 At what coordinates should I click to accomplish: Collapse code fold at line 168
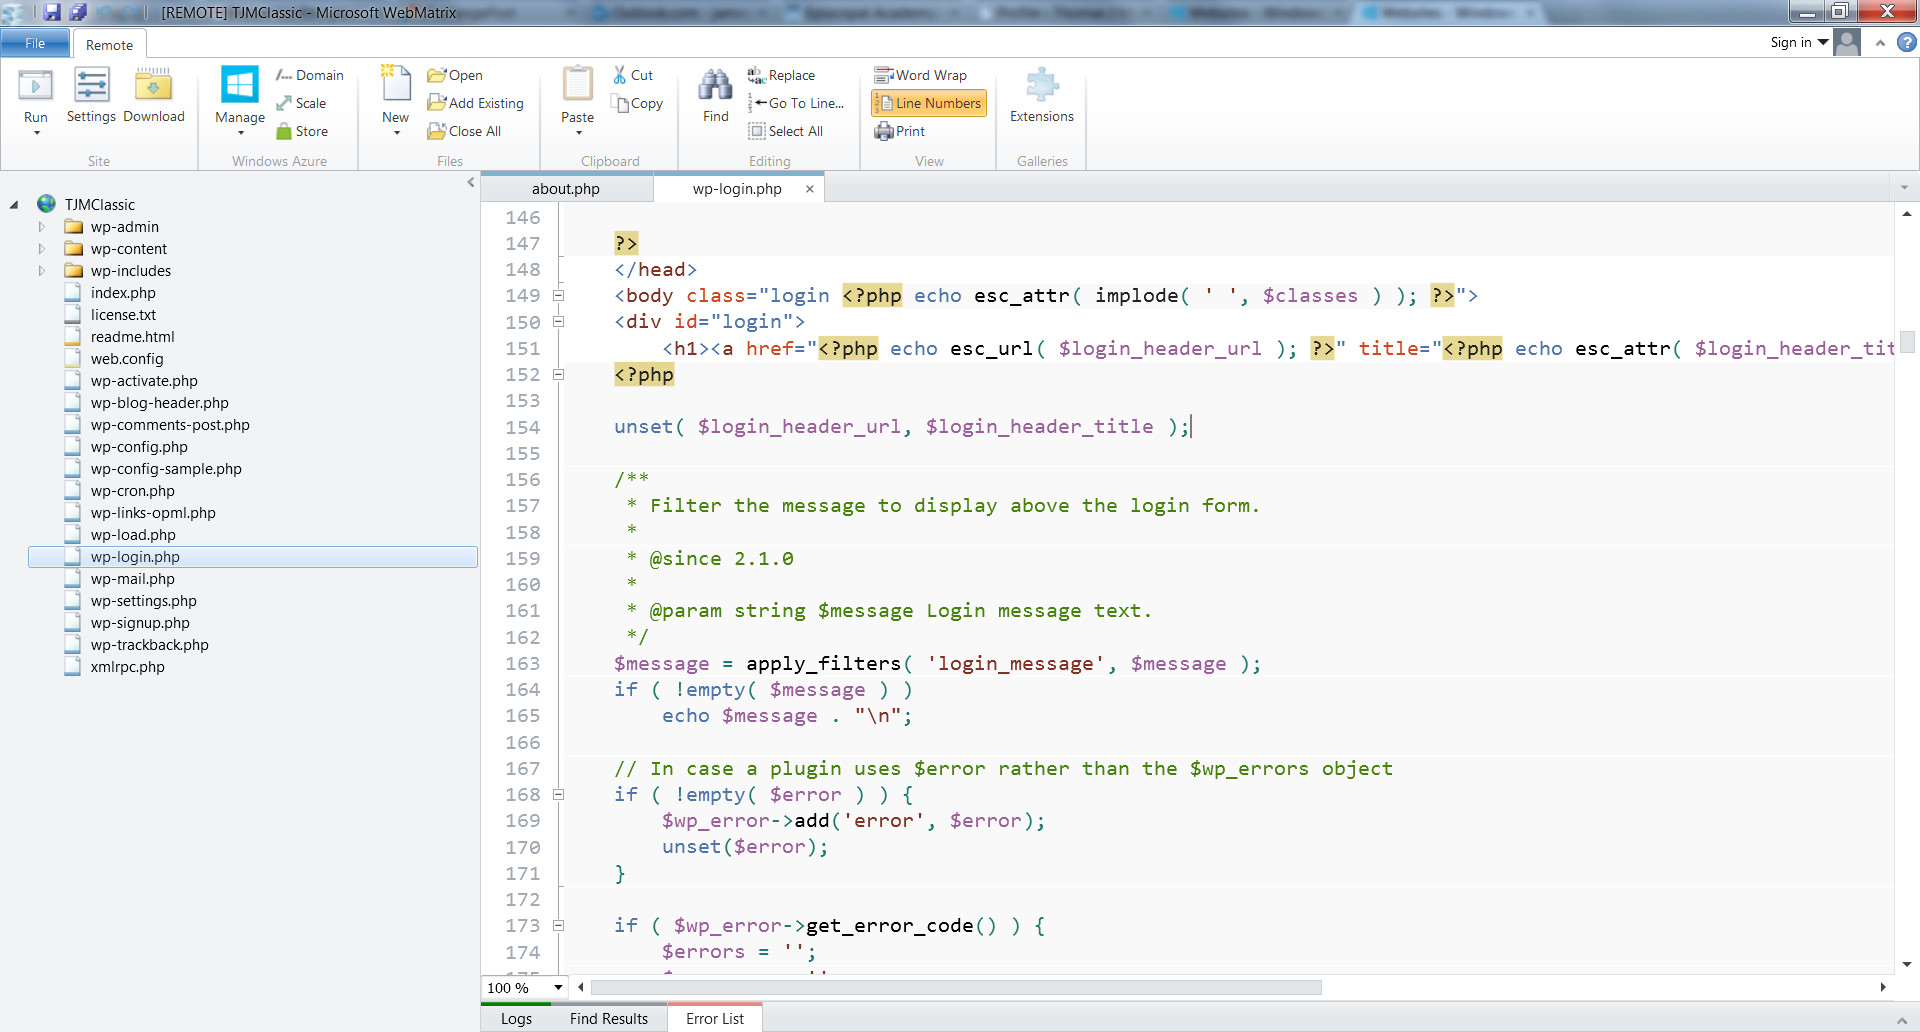pos(559,795)
